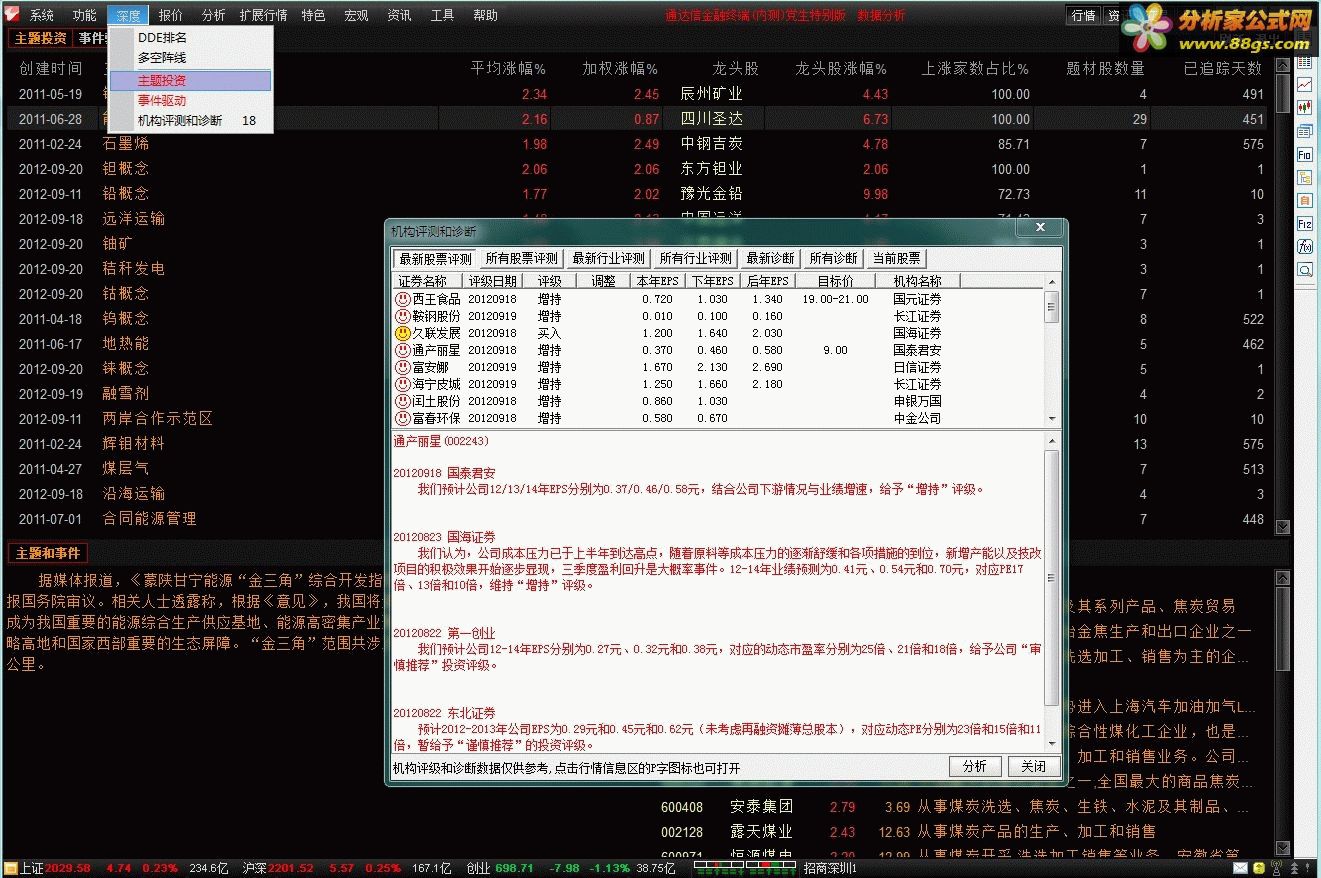Switch to 最新诊断 tab
Screen dimensions: 1321x878
tap(771, 258)
